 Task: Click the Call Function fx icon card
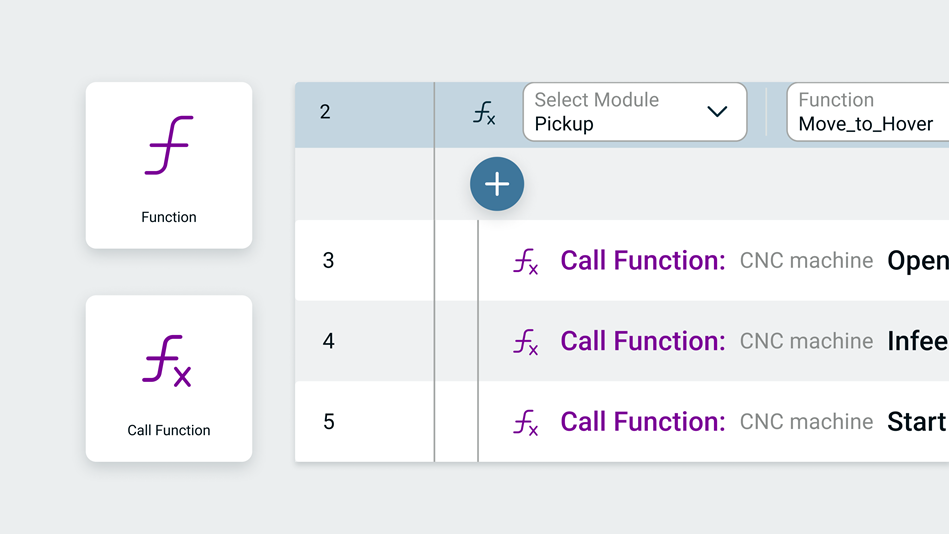click(x=168, y=378)
